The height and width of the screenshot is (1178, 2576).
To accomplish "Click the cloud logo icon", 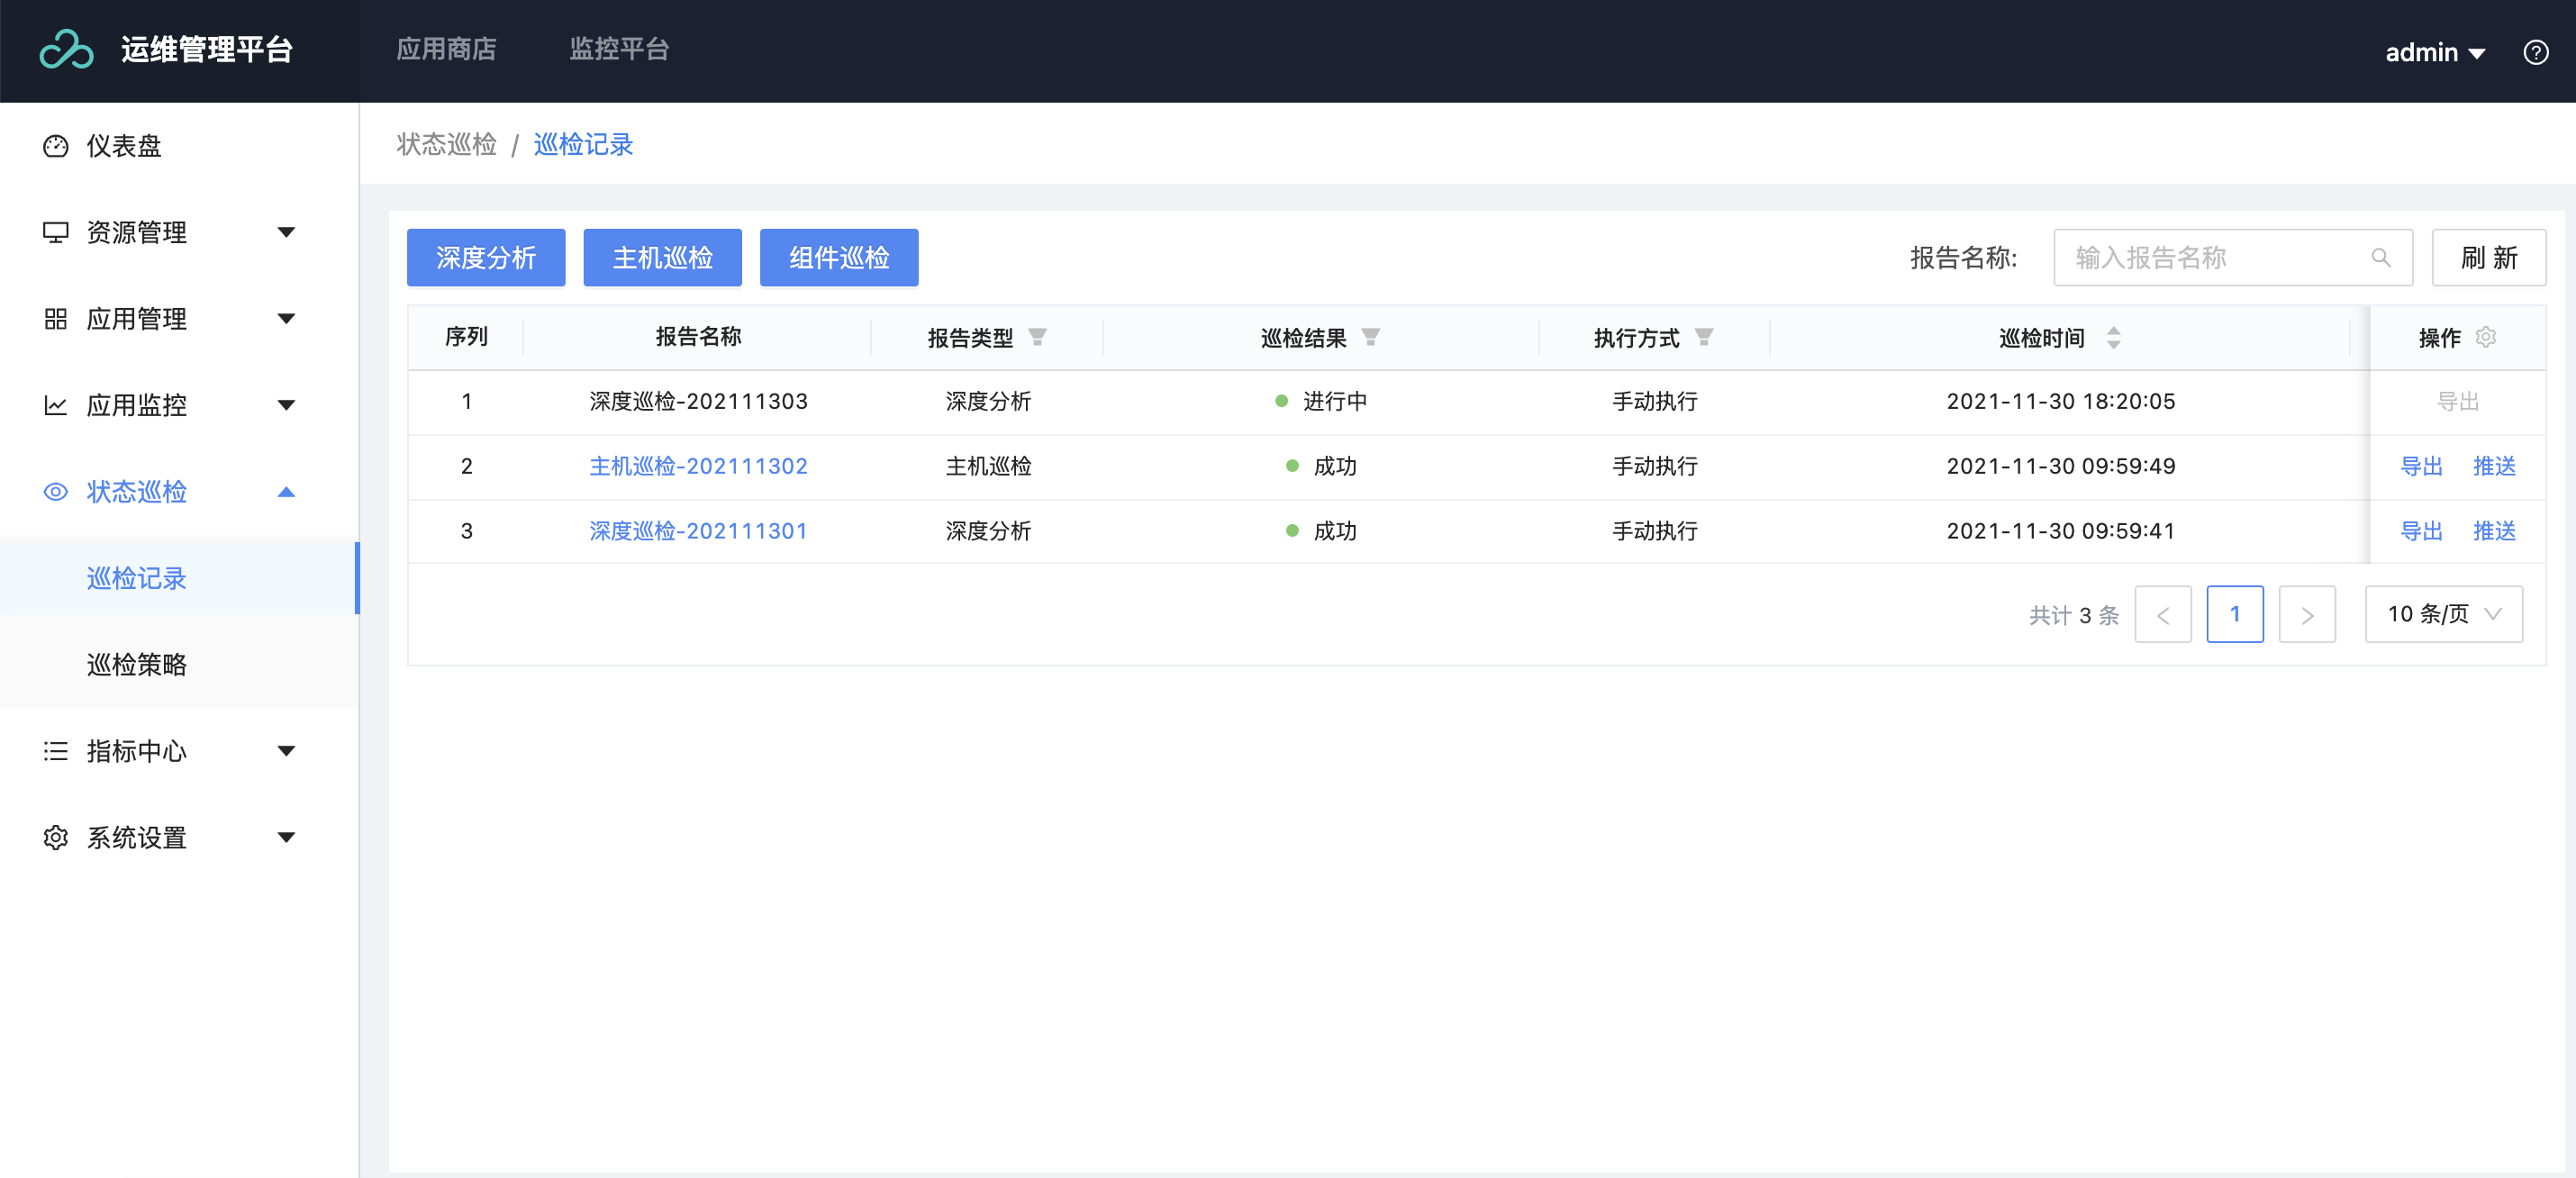I will pyautogui.click(x=66, y=49).
